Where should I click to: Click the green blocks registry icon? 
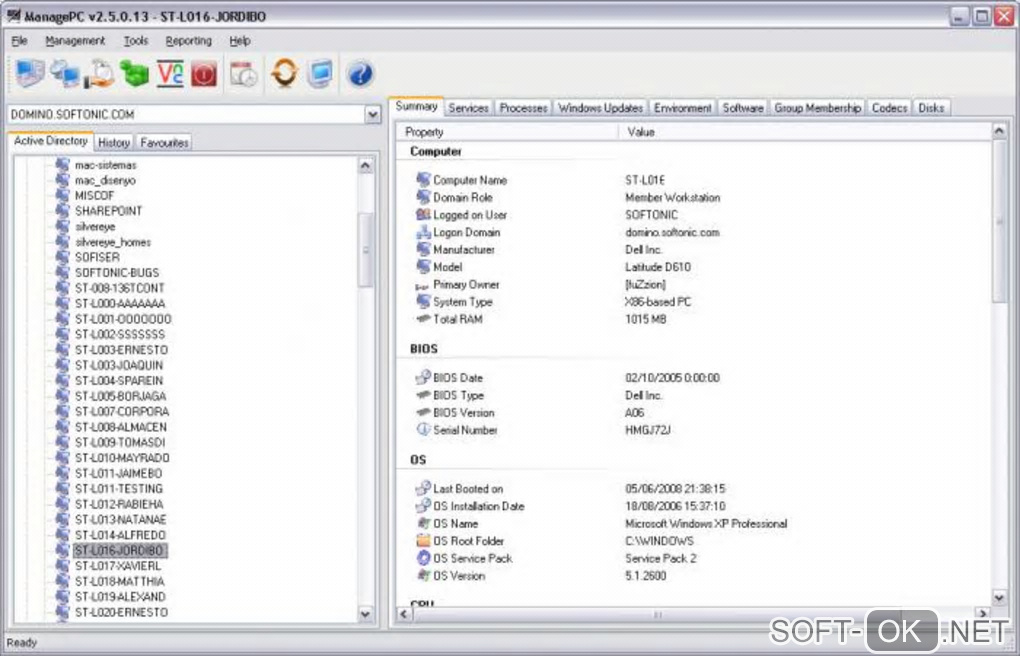click(x=135, y=73)
